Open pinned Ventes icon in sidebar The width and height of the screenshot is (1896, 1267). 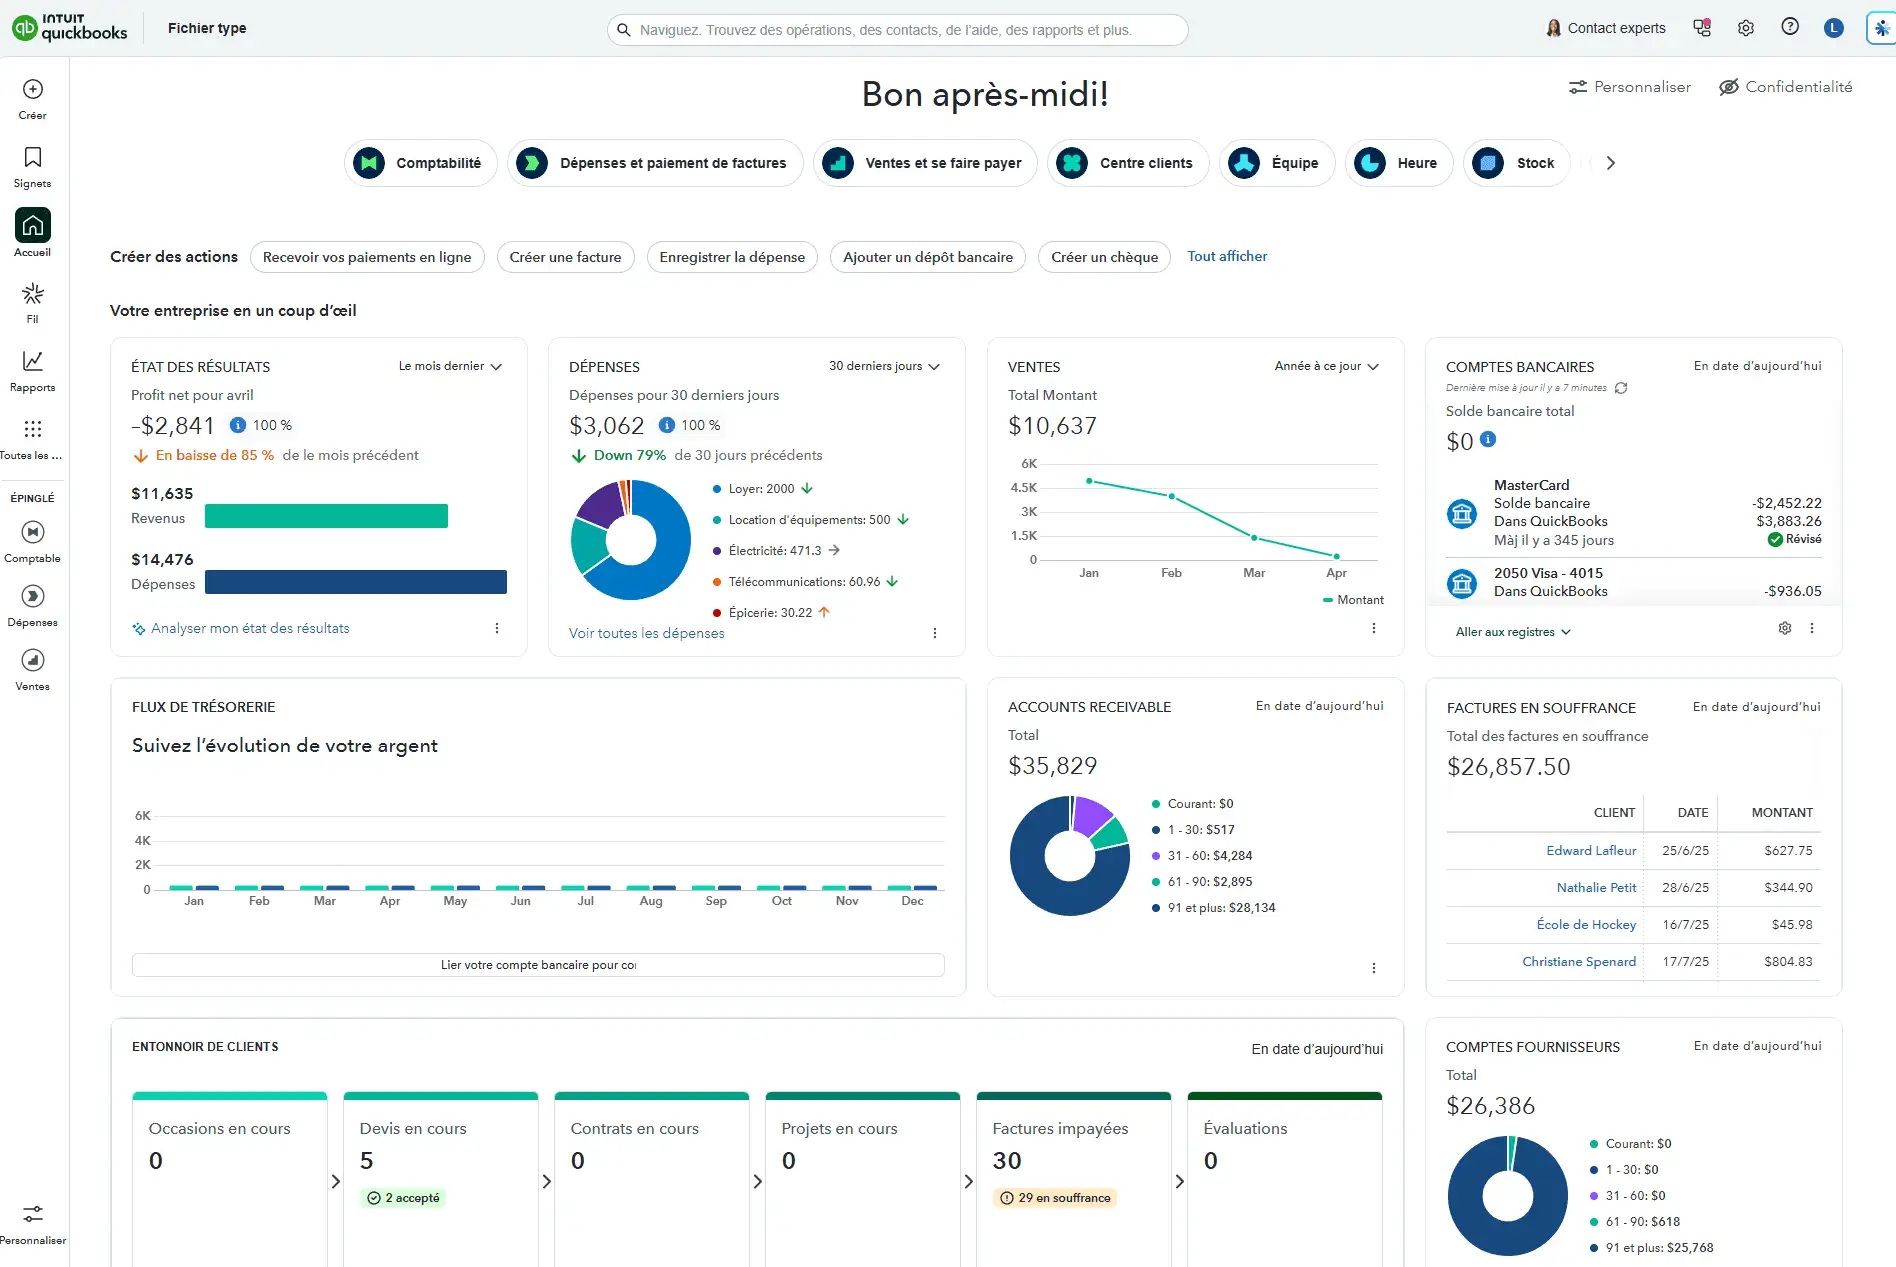(33, 660)
